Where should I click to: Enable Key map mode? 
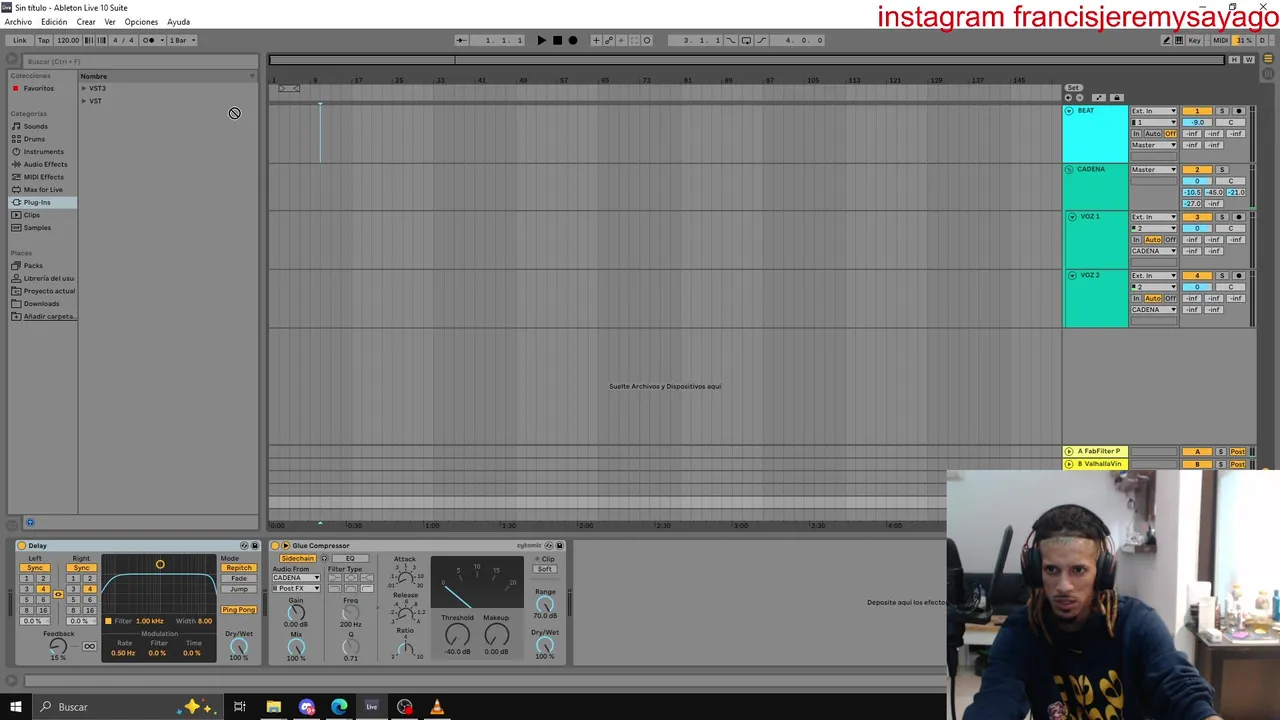point(1194,40)
